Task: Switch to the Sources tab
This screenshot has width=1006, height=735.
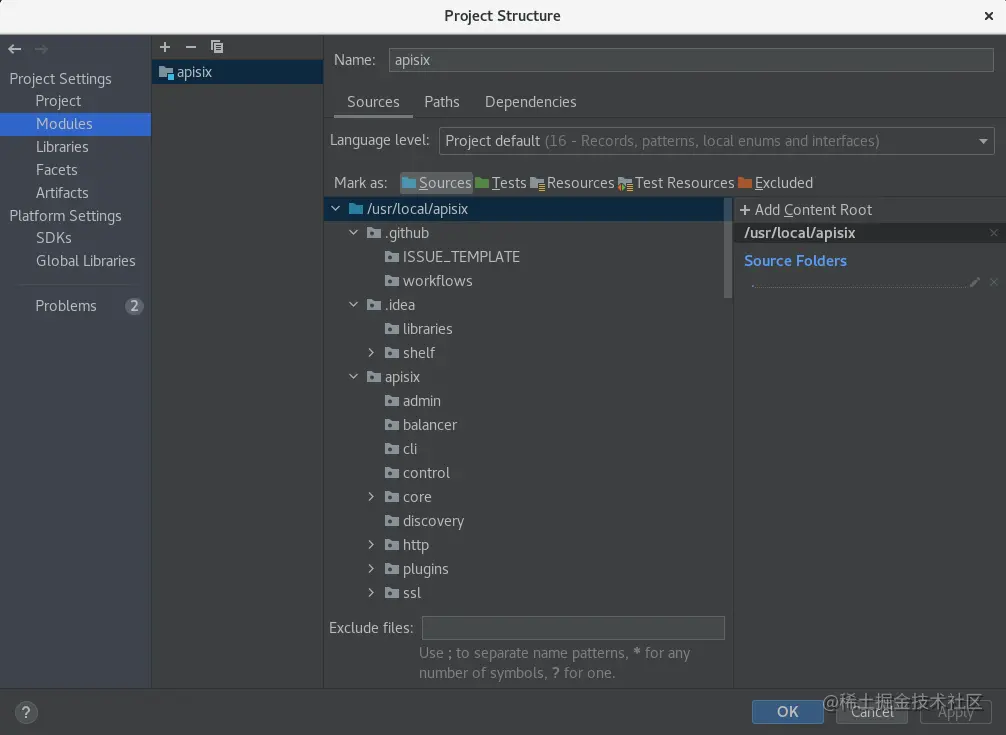Action: pyautogui.click(x=373, y=102)
